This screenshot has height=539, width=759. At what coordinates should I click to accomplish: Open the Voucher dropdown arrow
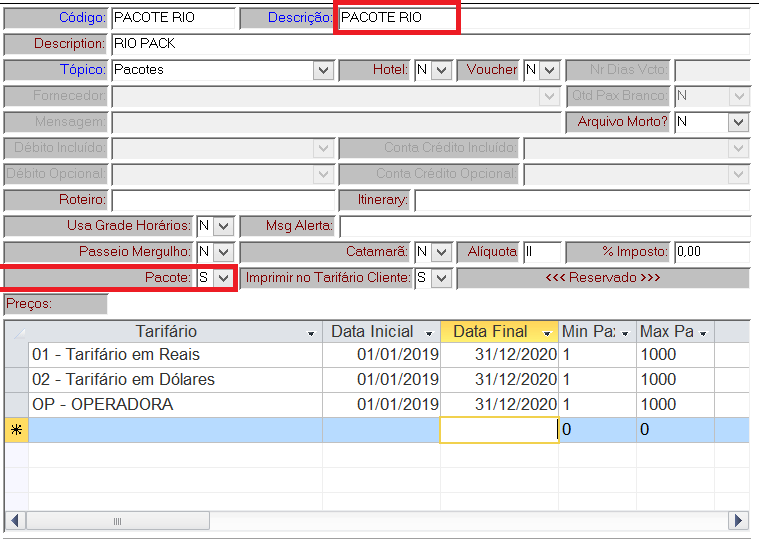551,70
